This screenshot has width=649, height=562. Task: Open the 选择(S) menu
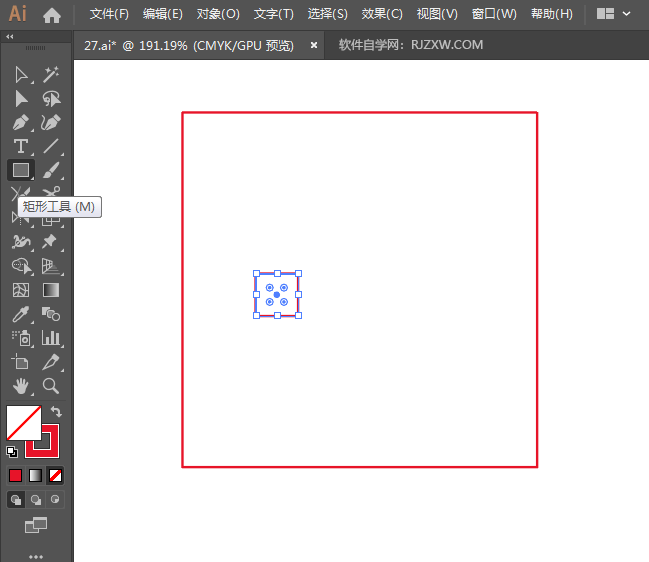pyautogui.click(x=327, y=14)
